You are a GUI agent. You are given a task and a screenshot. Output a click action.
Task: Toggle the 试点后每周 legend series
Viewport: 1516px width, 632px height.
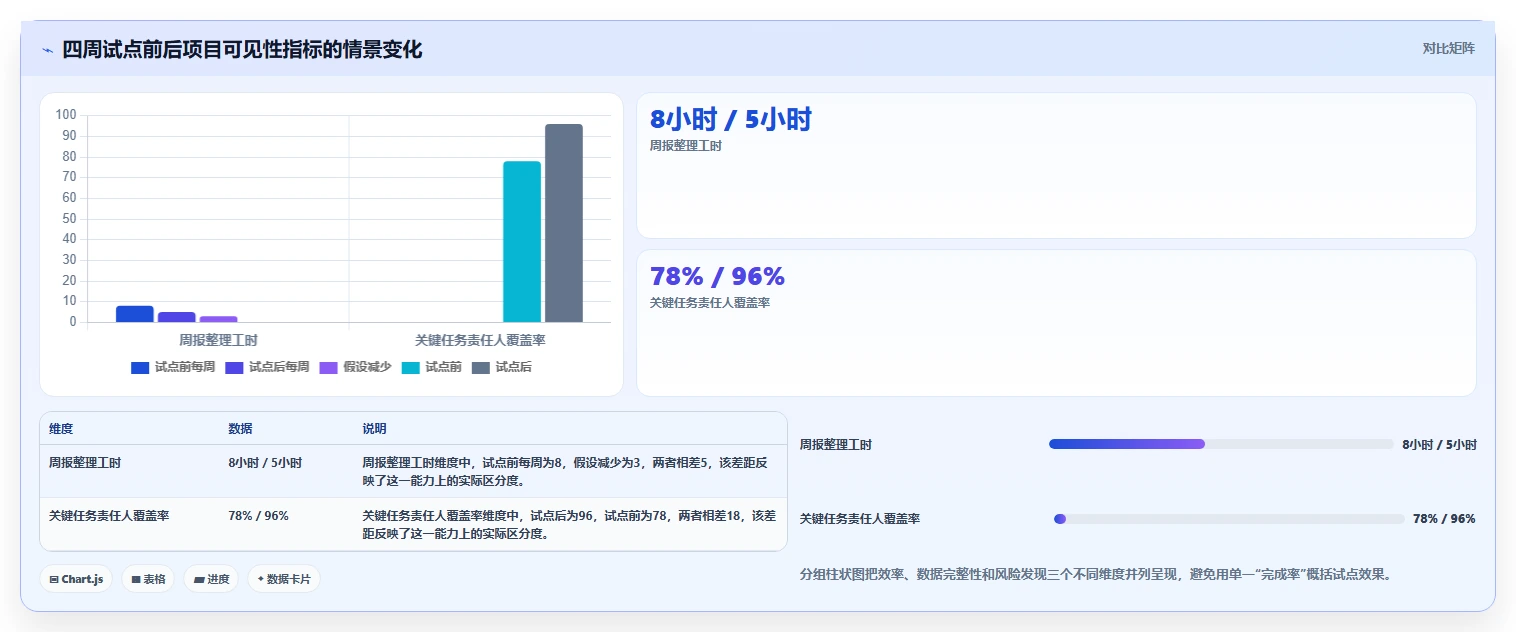[x=267, y=367]
